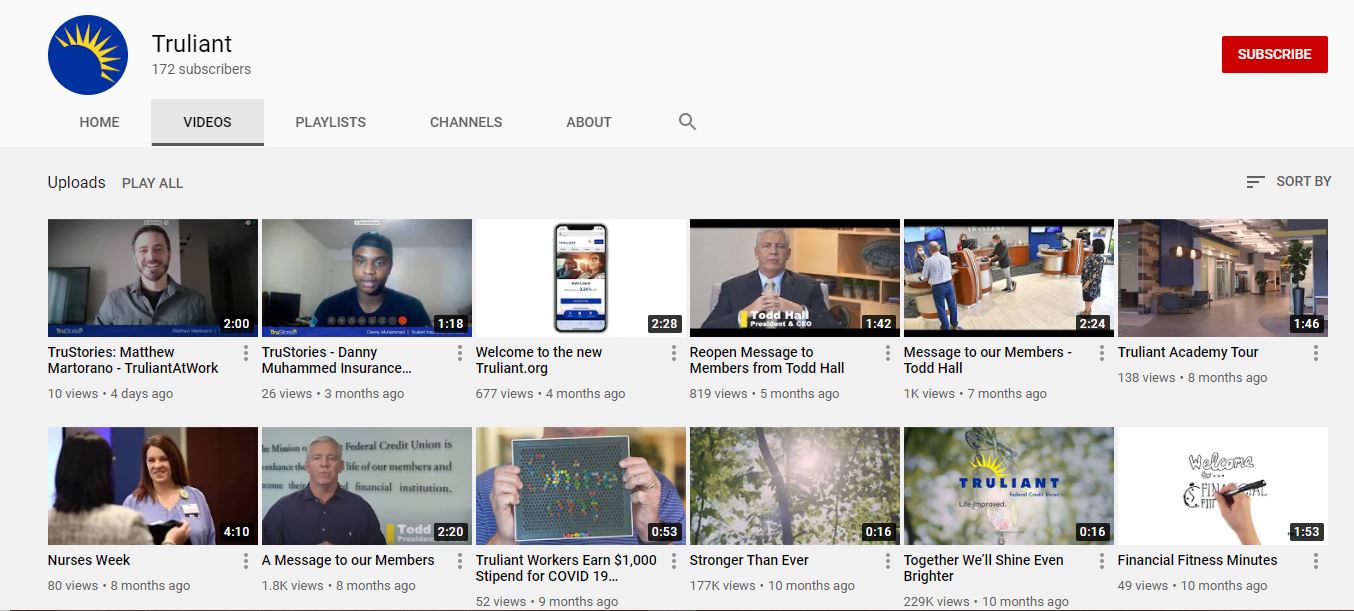
Task: Play the Financial Fitness whiteboard thumbnail
Action: point(1223,486)
